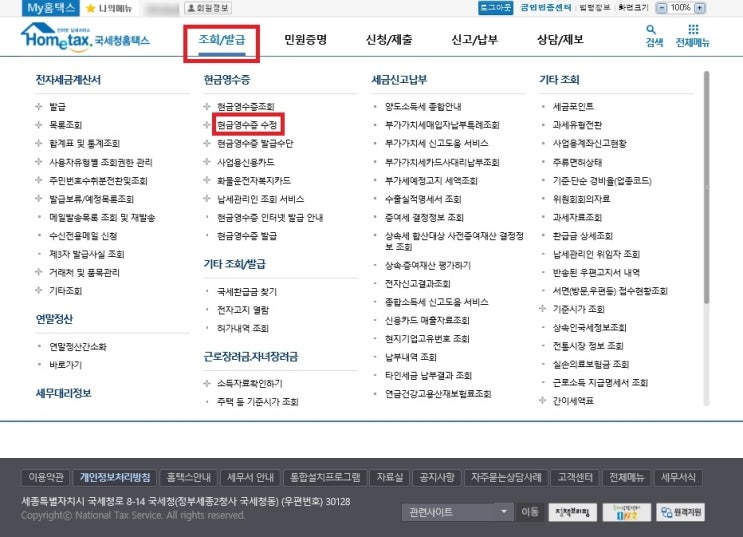This screenshot has height=537, width=743.
Task: Expand the plus next to 사업용신용카드
Action: point(207,162)
